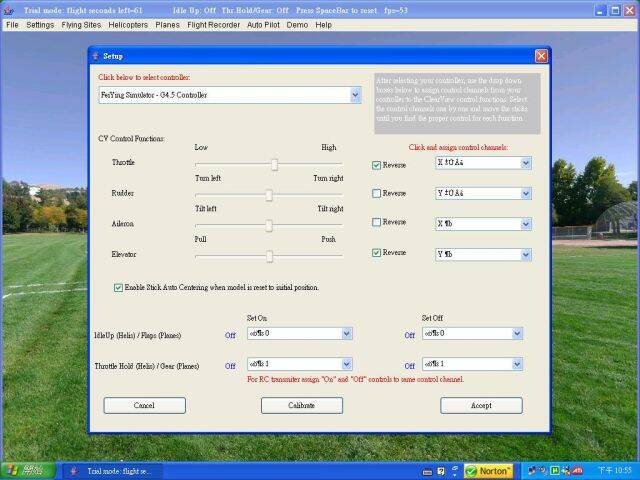640x480 pixels.
Task: Open the Helicopters menu
Action: click(128, 25)
